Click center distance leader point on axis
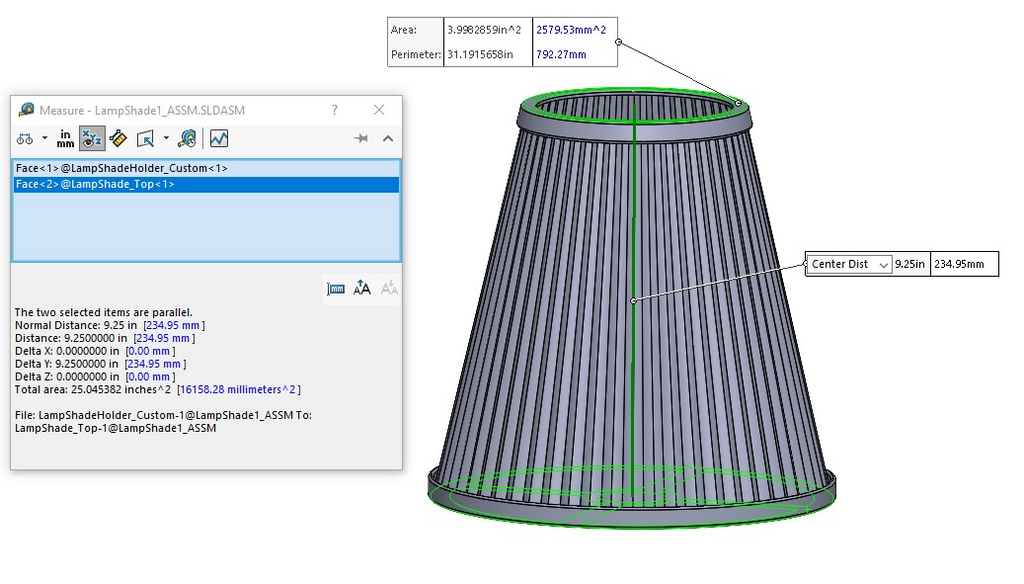 (x=633, y=300)
